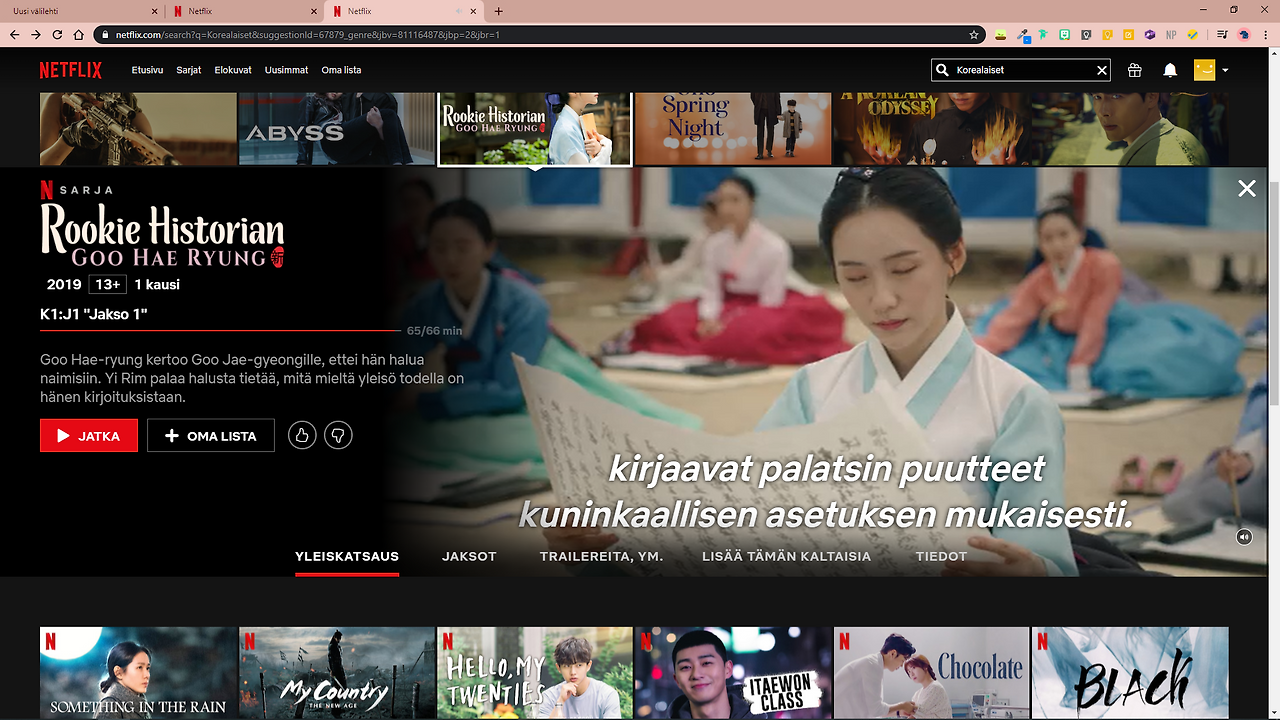Open the Chocolate thumbnail

[931, 673]
